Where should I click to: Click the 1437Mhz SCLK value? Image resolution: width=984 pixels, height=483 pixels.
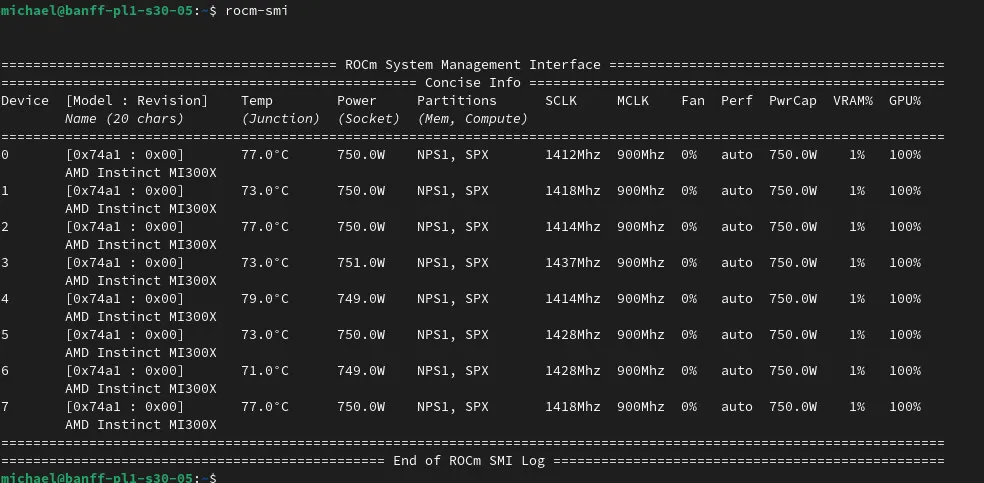[572, 263]
